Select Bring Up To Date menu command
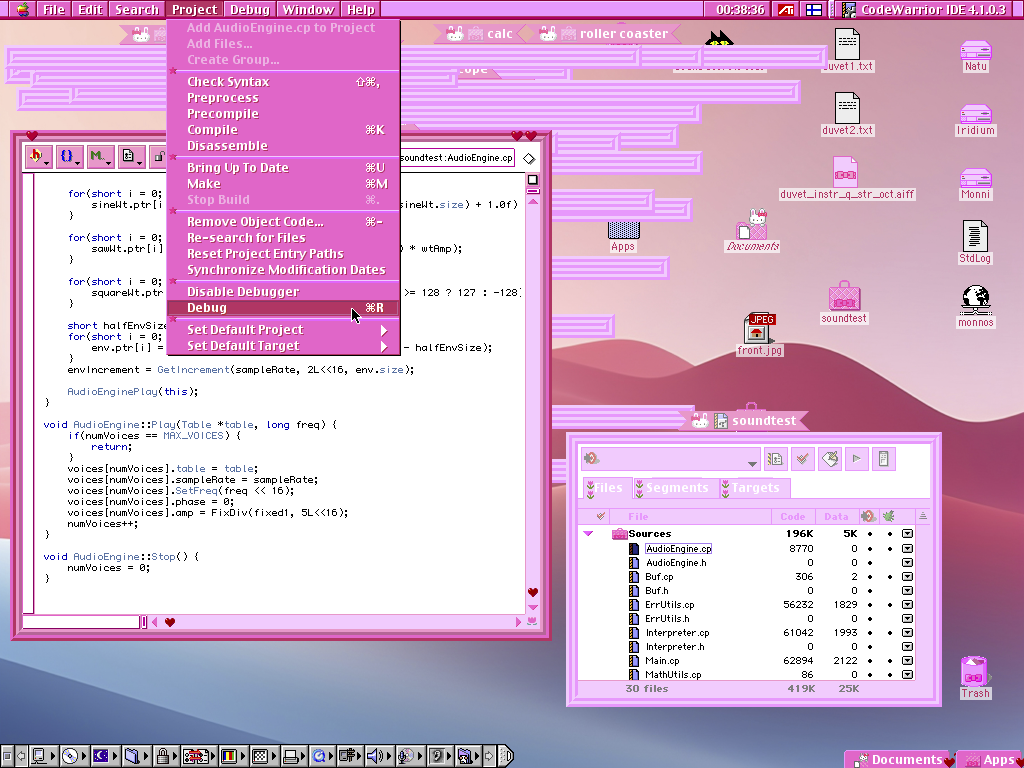 point(237,168)
